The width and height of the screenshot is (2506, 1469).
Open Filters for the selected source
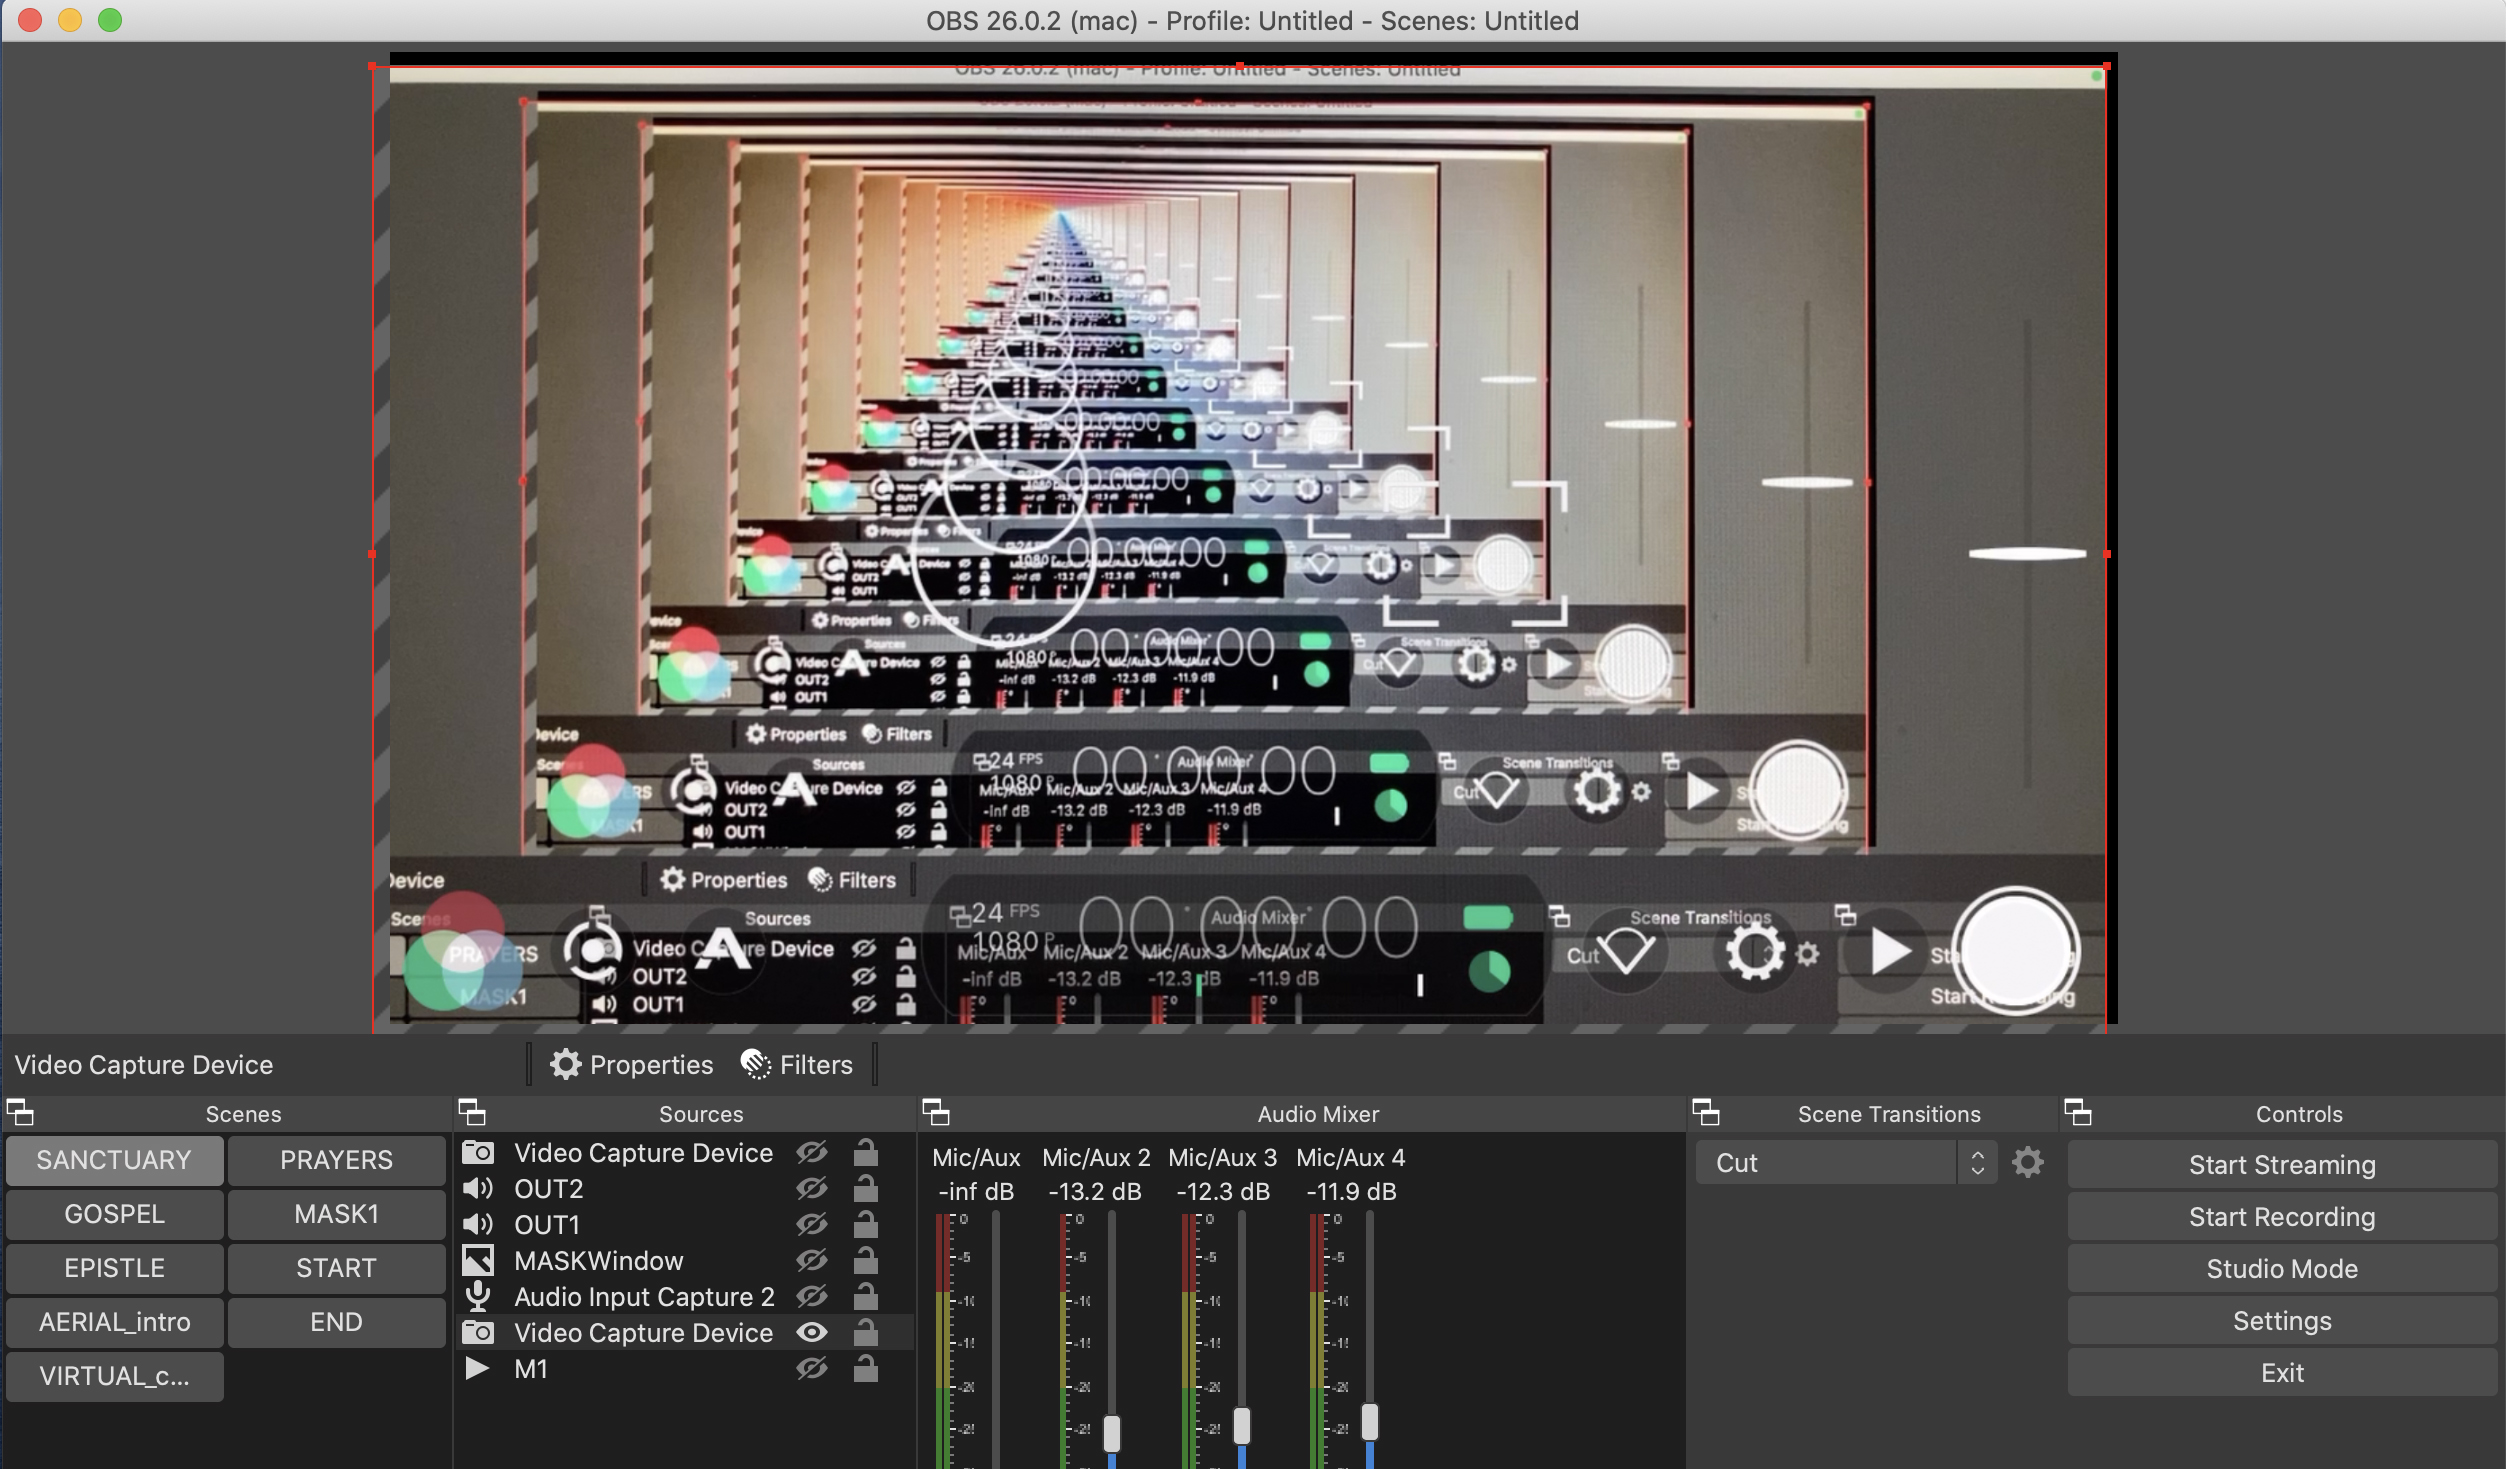point(798,1065)
